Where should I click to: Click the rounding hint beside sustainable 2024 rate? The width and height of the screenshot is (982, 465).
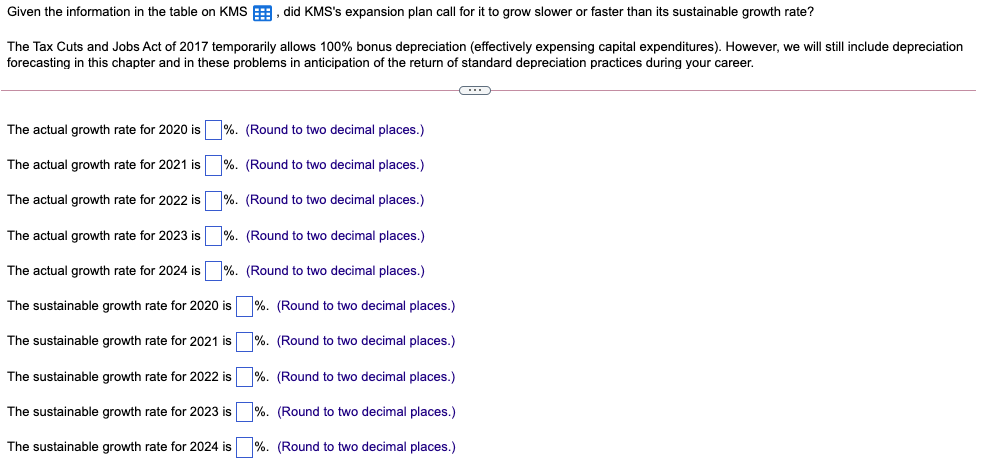click(x=366, y=447)
